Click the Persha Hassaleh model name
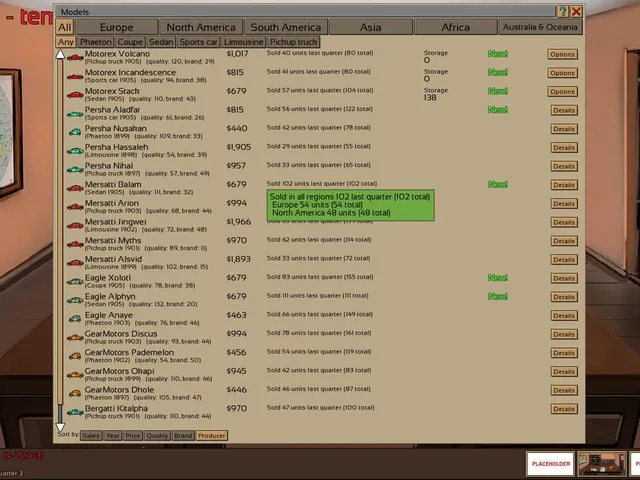 (x=116, y=147)
